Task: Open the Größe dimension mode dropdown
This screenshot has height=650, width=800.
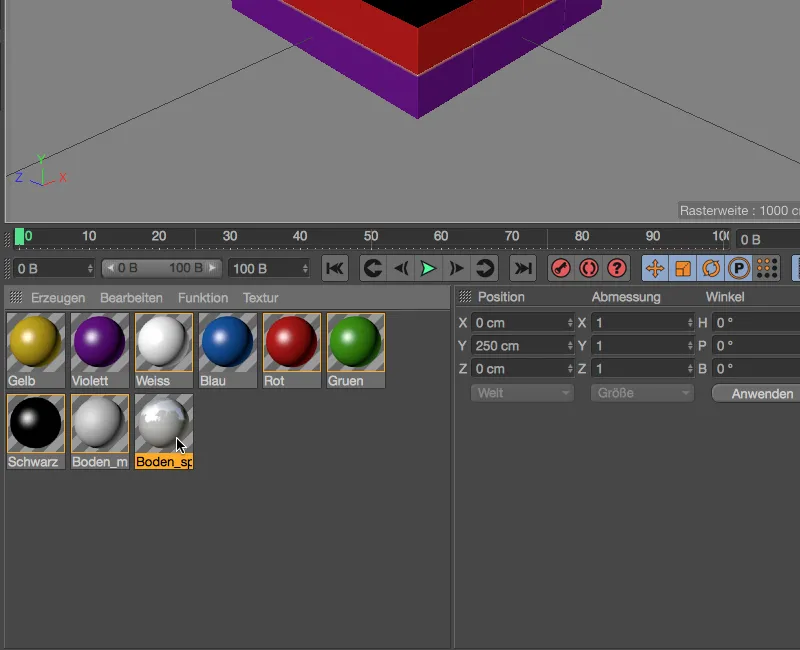Action: click(x=642, y=393)
